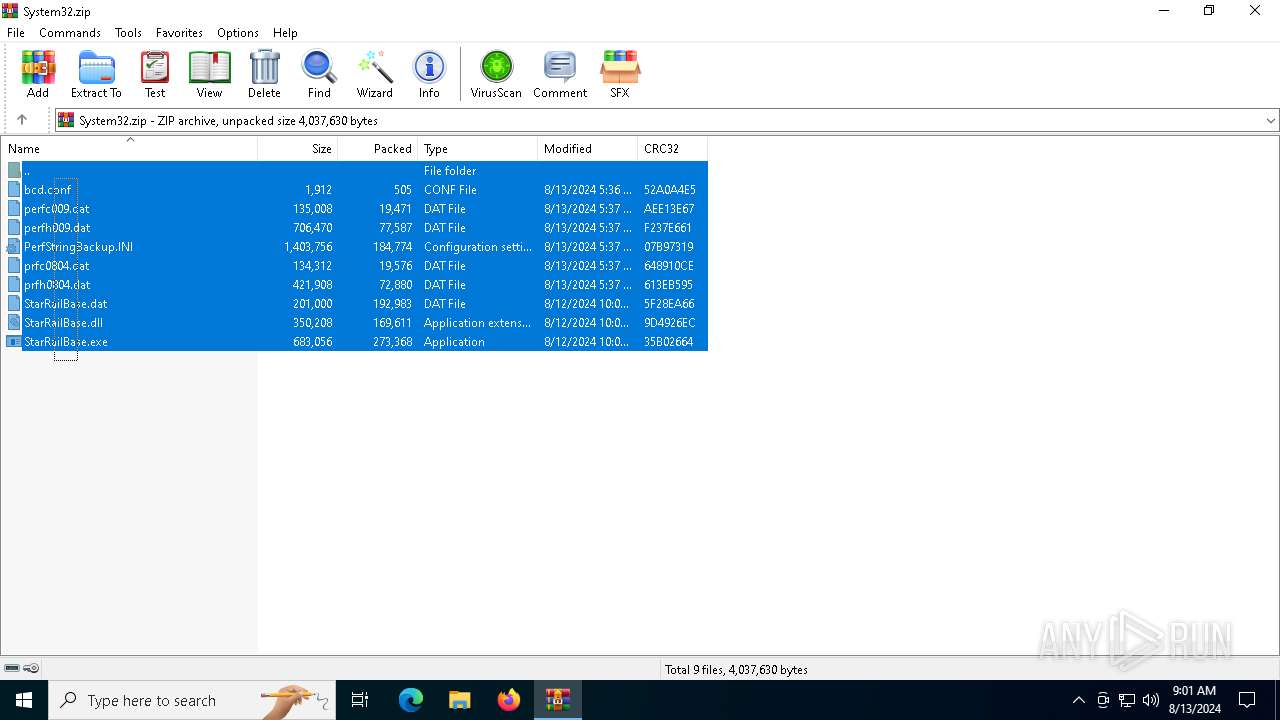Open the Comment tool
The image size is (1280, 720).
coord(560,74)
